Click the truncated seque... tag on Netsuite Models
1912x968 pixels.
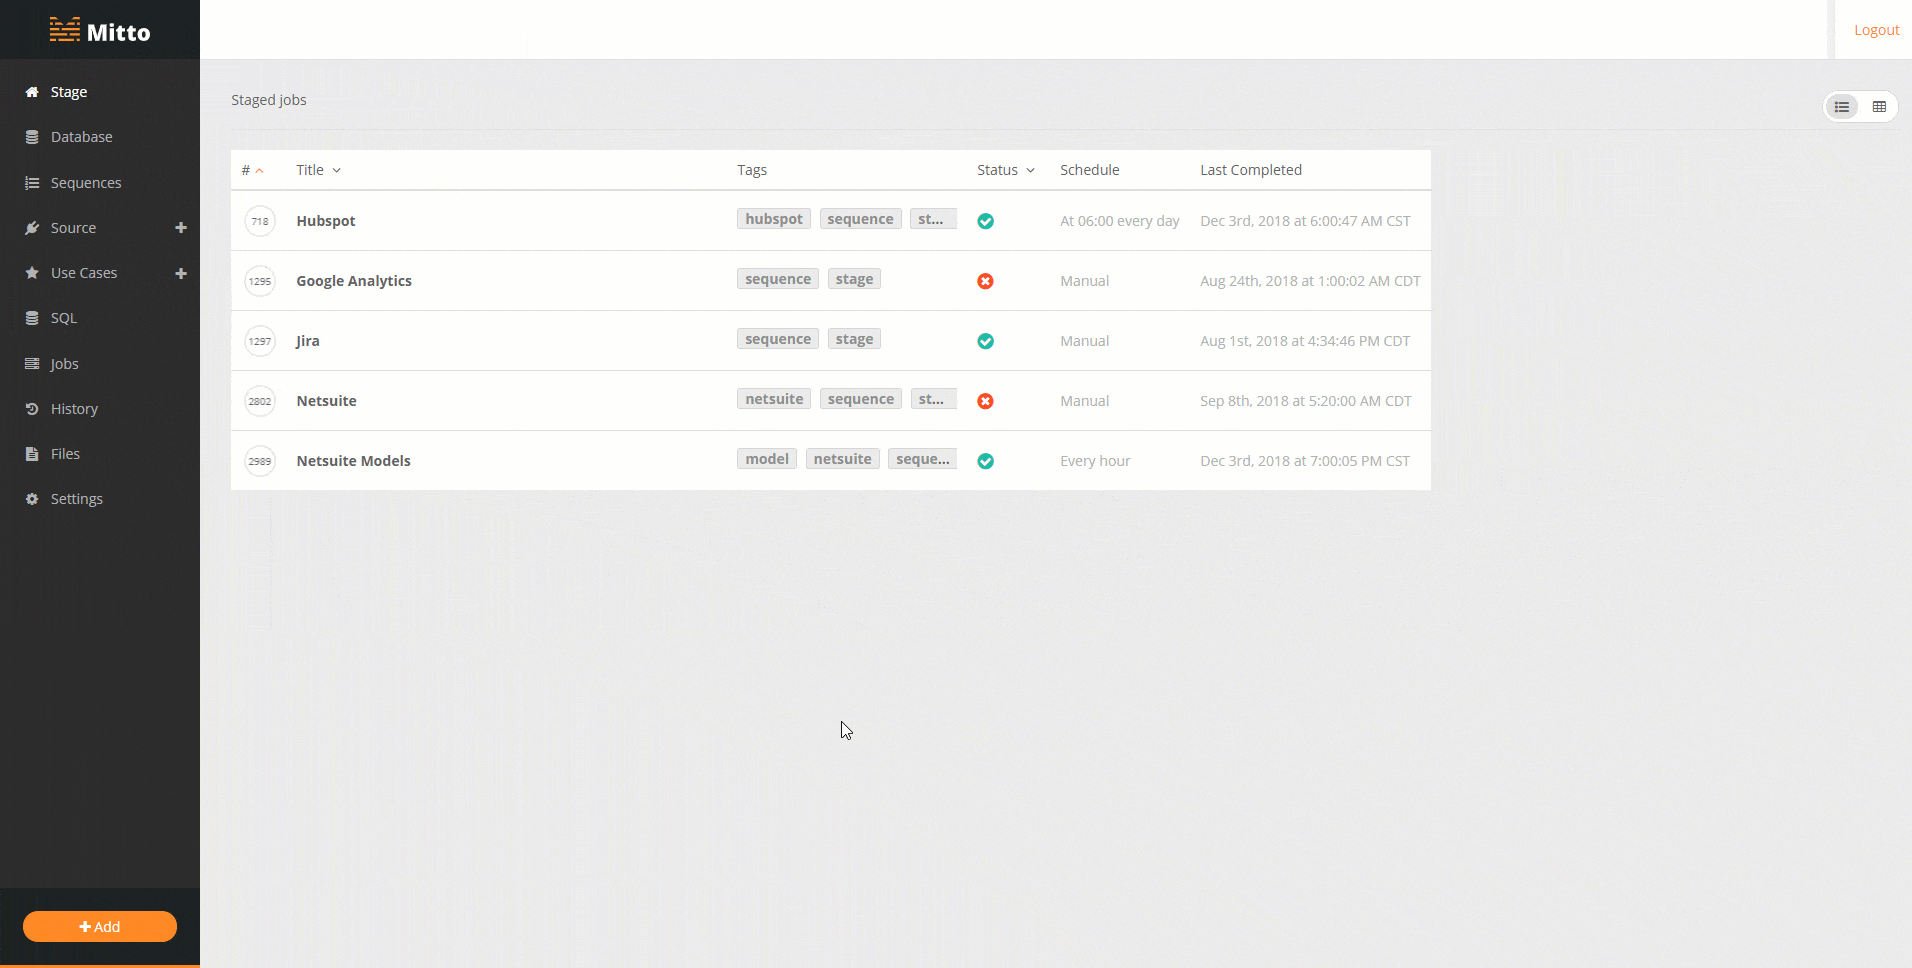[x=923, y=459]
